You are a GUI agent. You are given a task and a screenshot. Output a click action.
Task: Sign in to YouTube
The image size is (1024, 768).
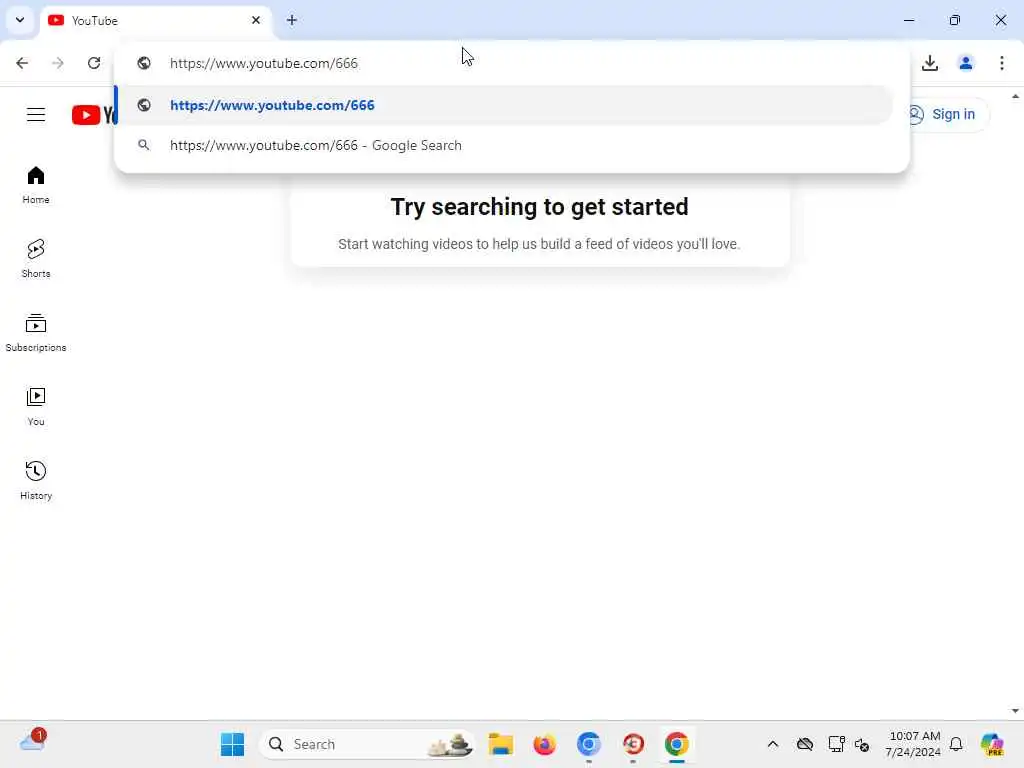944,114
